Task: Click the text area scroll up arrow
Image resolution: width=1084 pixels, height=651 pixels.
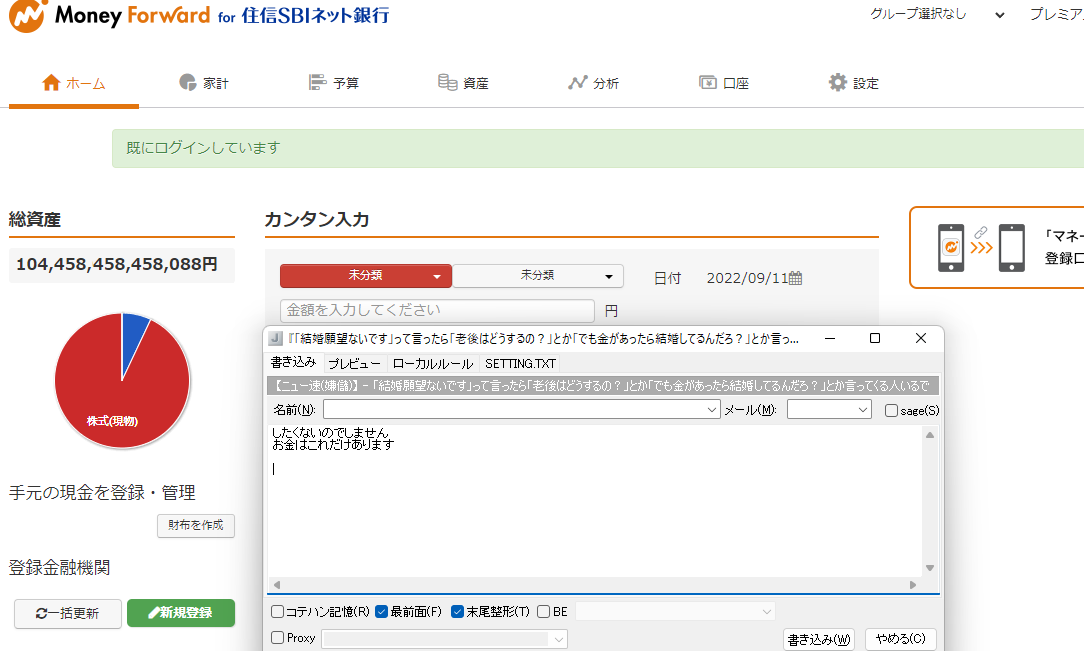Action: 930,435
